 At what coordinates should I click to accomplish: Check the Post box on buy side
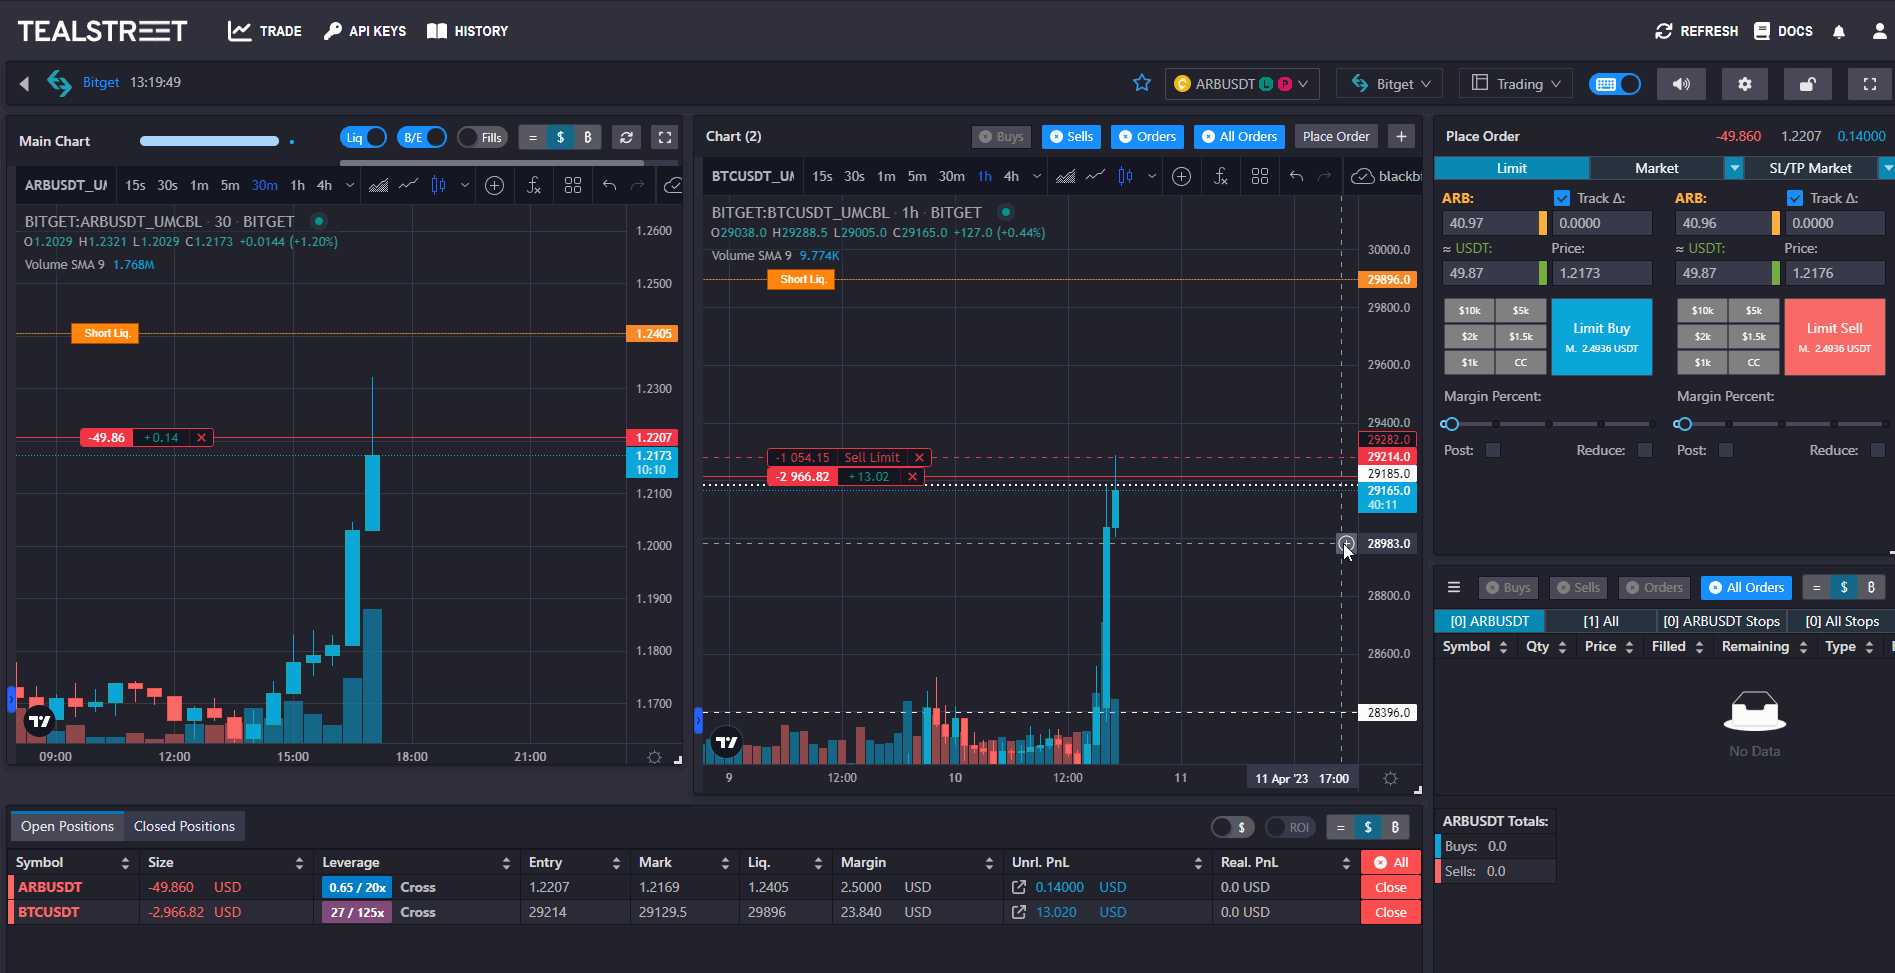tap(1493, 450)
